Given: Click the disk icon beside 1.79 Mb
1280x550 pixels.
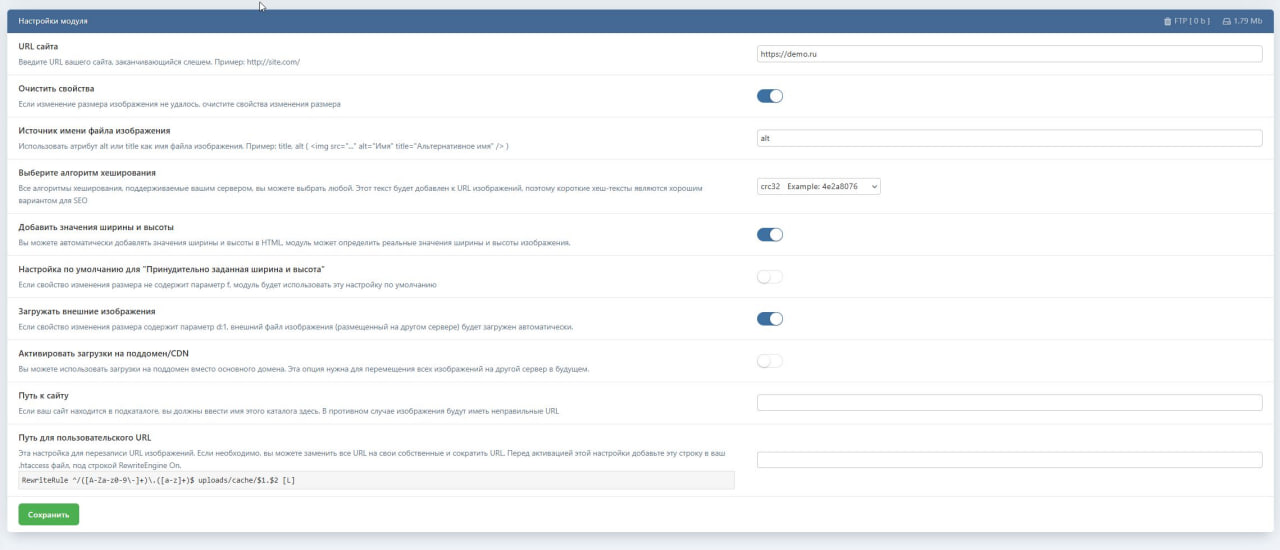Looking at the screenshot, I should (x=1226, y=21).
